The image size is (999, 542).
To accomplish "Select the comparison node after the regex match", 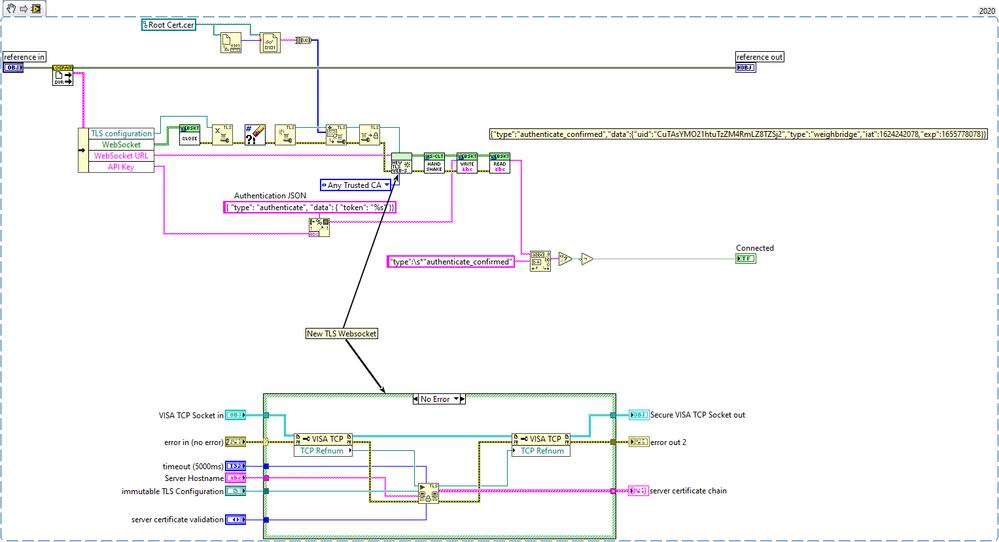I will pos(564,259).
